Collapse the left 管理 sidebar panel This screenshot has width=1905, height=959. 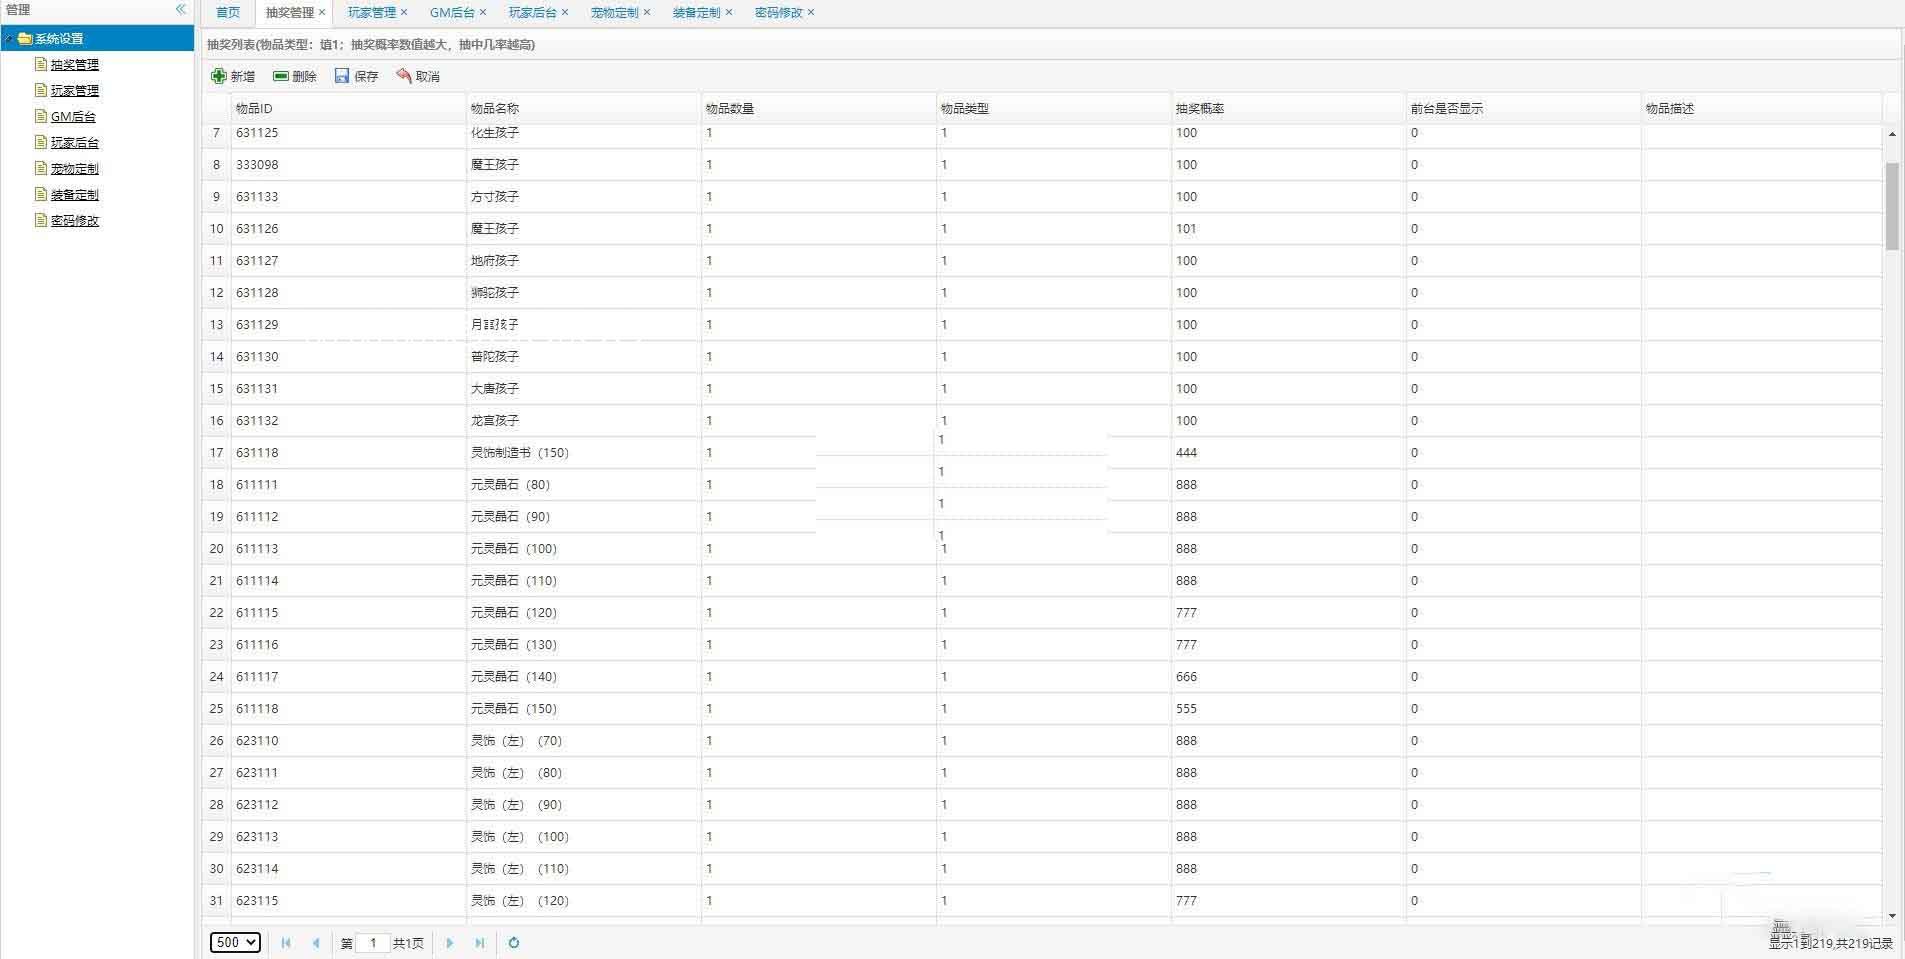coord(181,9)
